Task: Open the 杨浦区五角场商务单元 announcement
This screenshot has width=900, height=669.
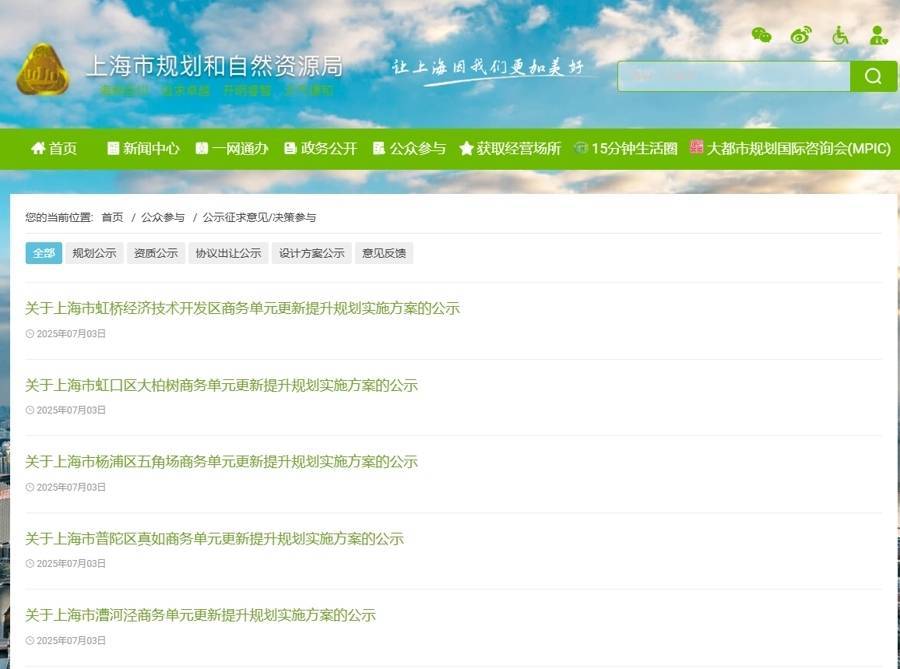Action: 222,461
